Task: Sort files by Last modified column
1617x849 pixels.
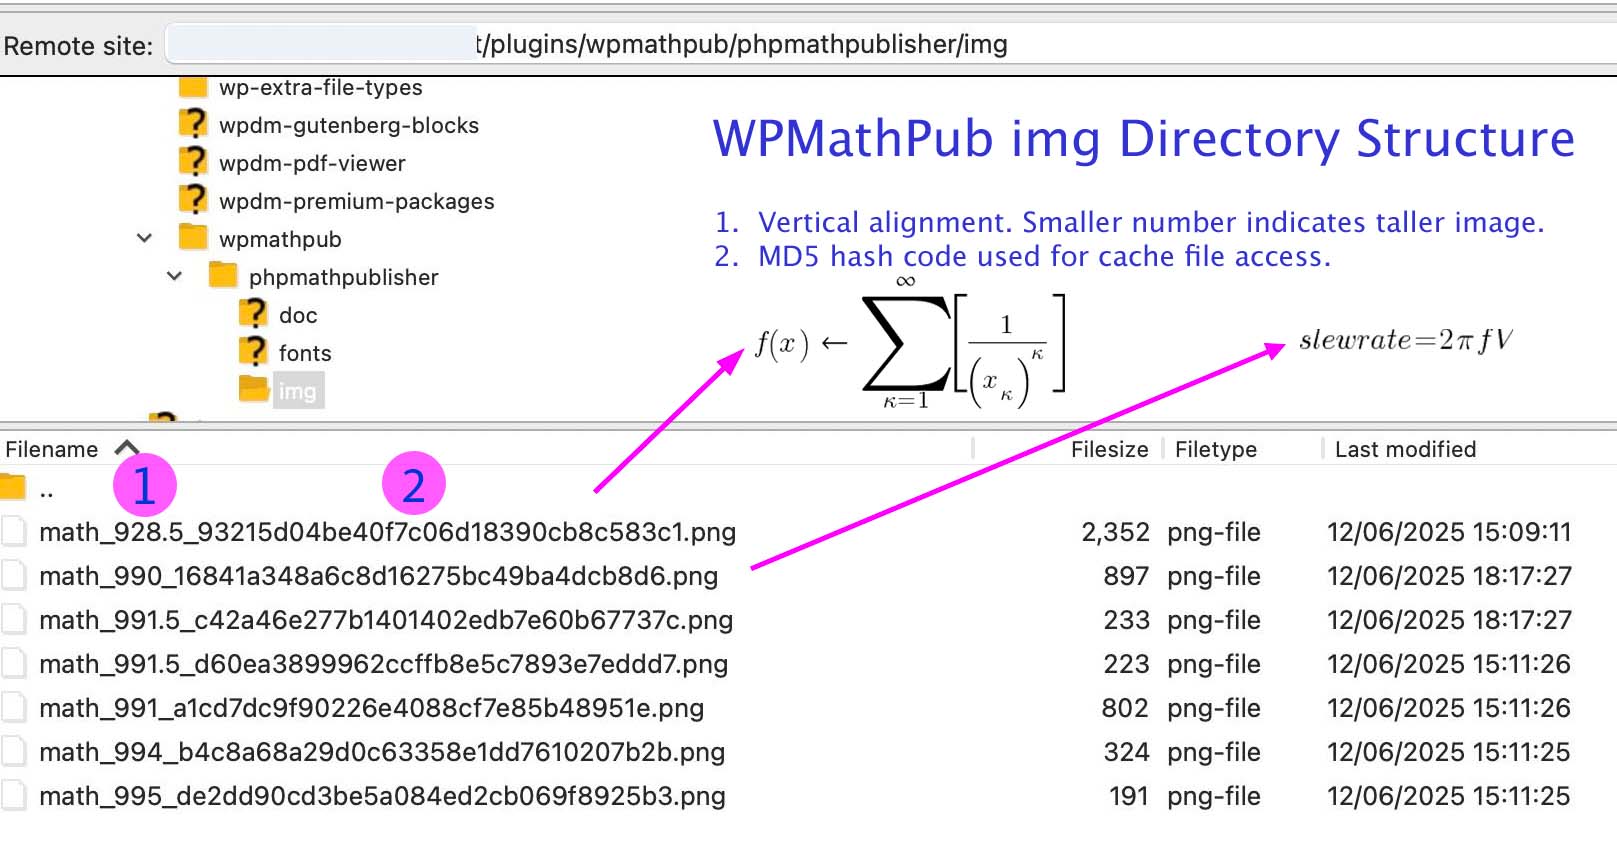Action: [1404, 449]
